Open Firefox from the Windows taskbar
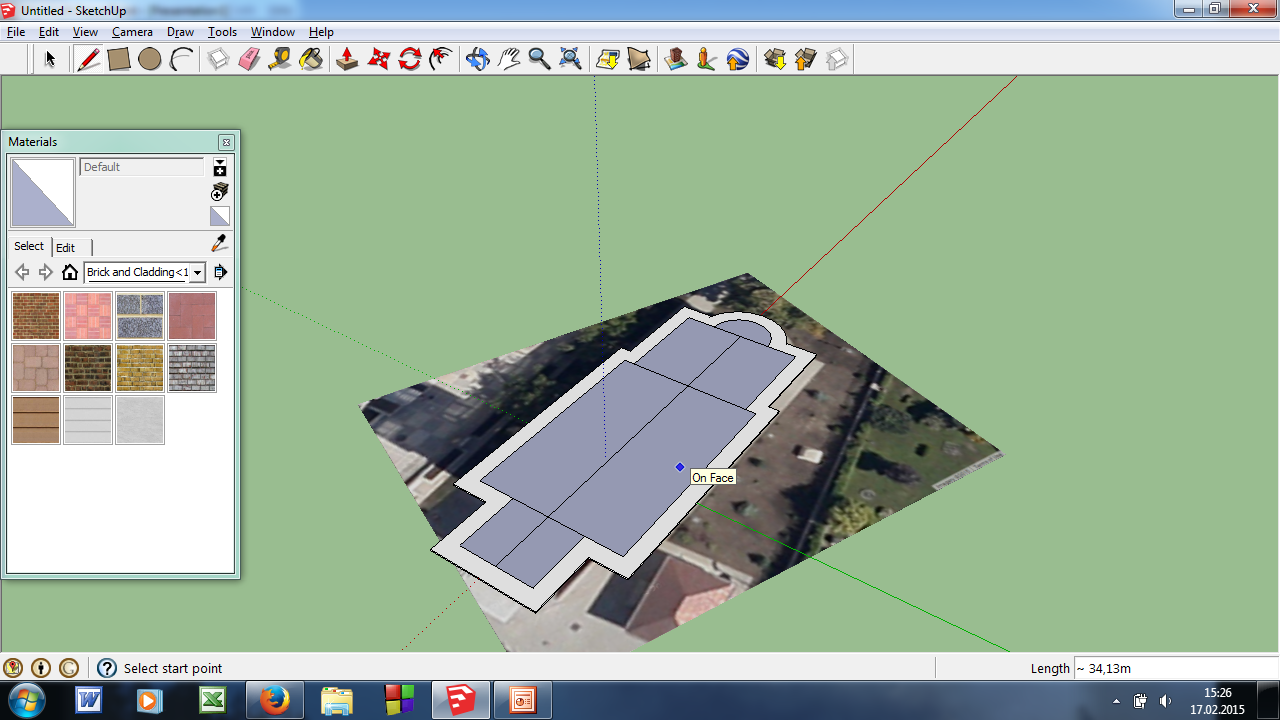This screenshot has width=1280, height=720. pyautogui.click(x=274, y=700)
